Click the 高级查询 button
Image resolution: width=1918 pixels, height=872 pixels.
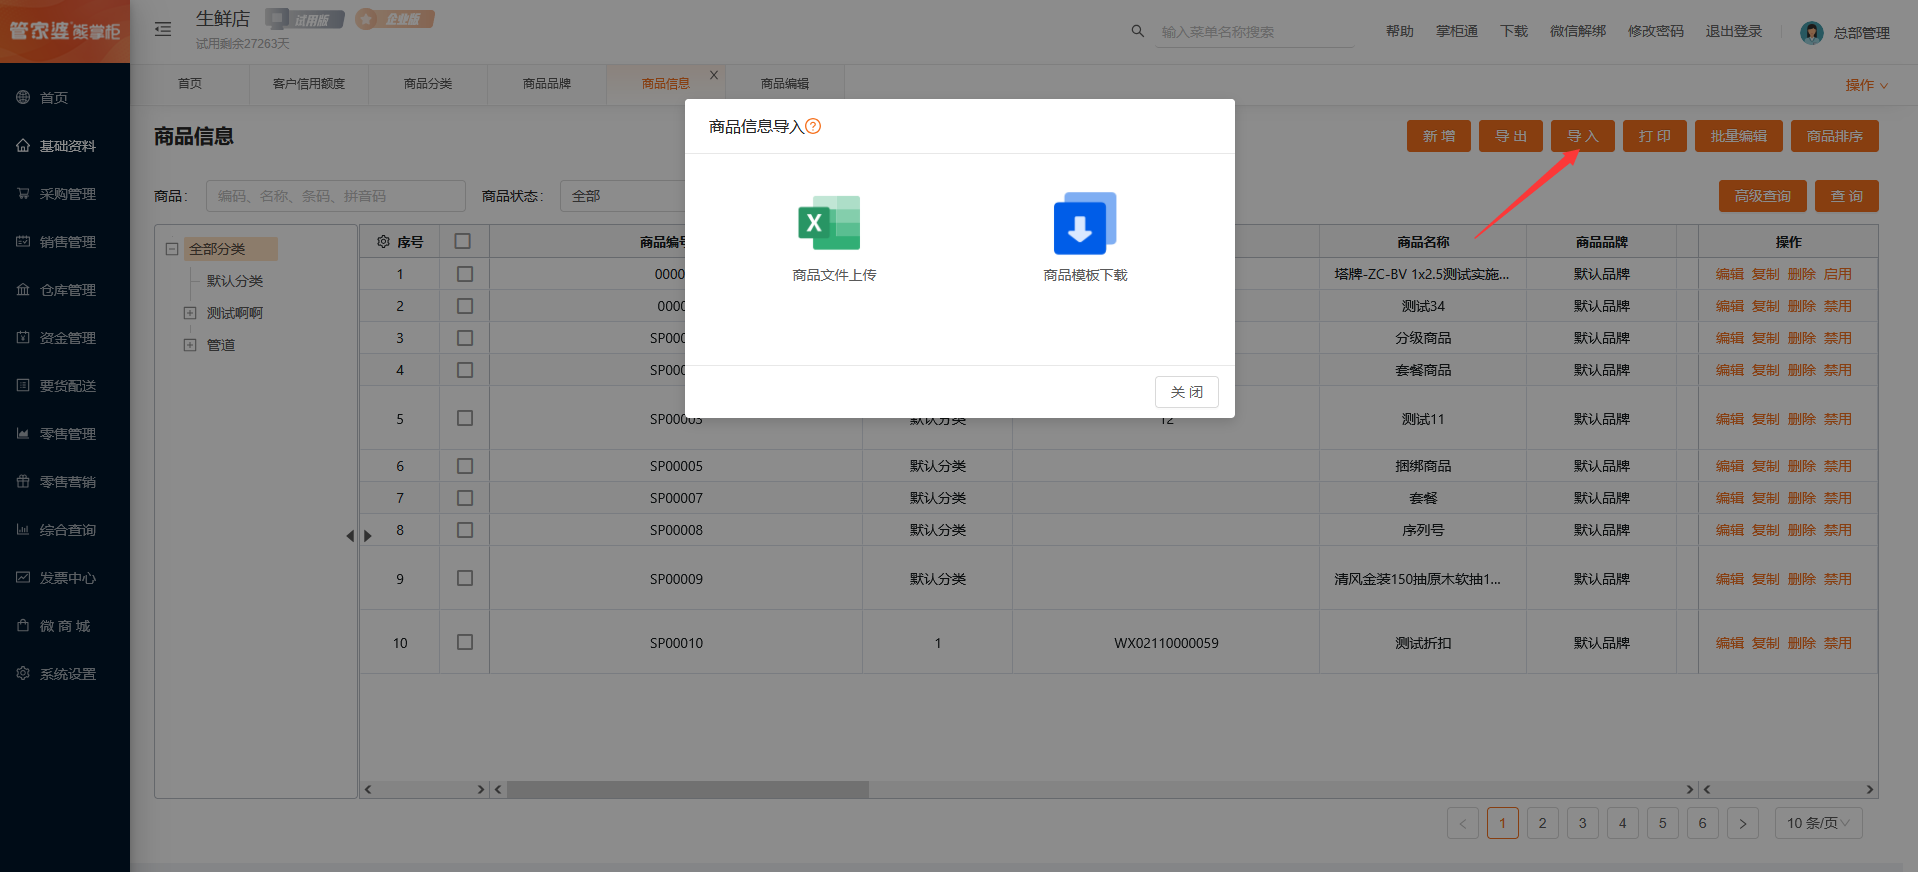[x=1763, y=196]
